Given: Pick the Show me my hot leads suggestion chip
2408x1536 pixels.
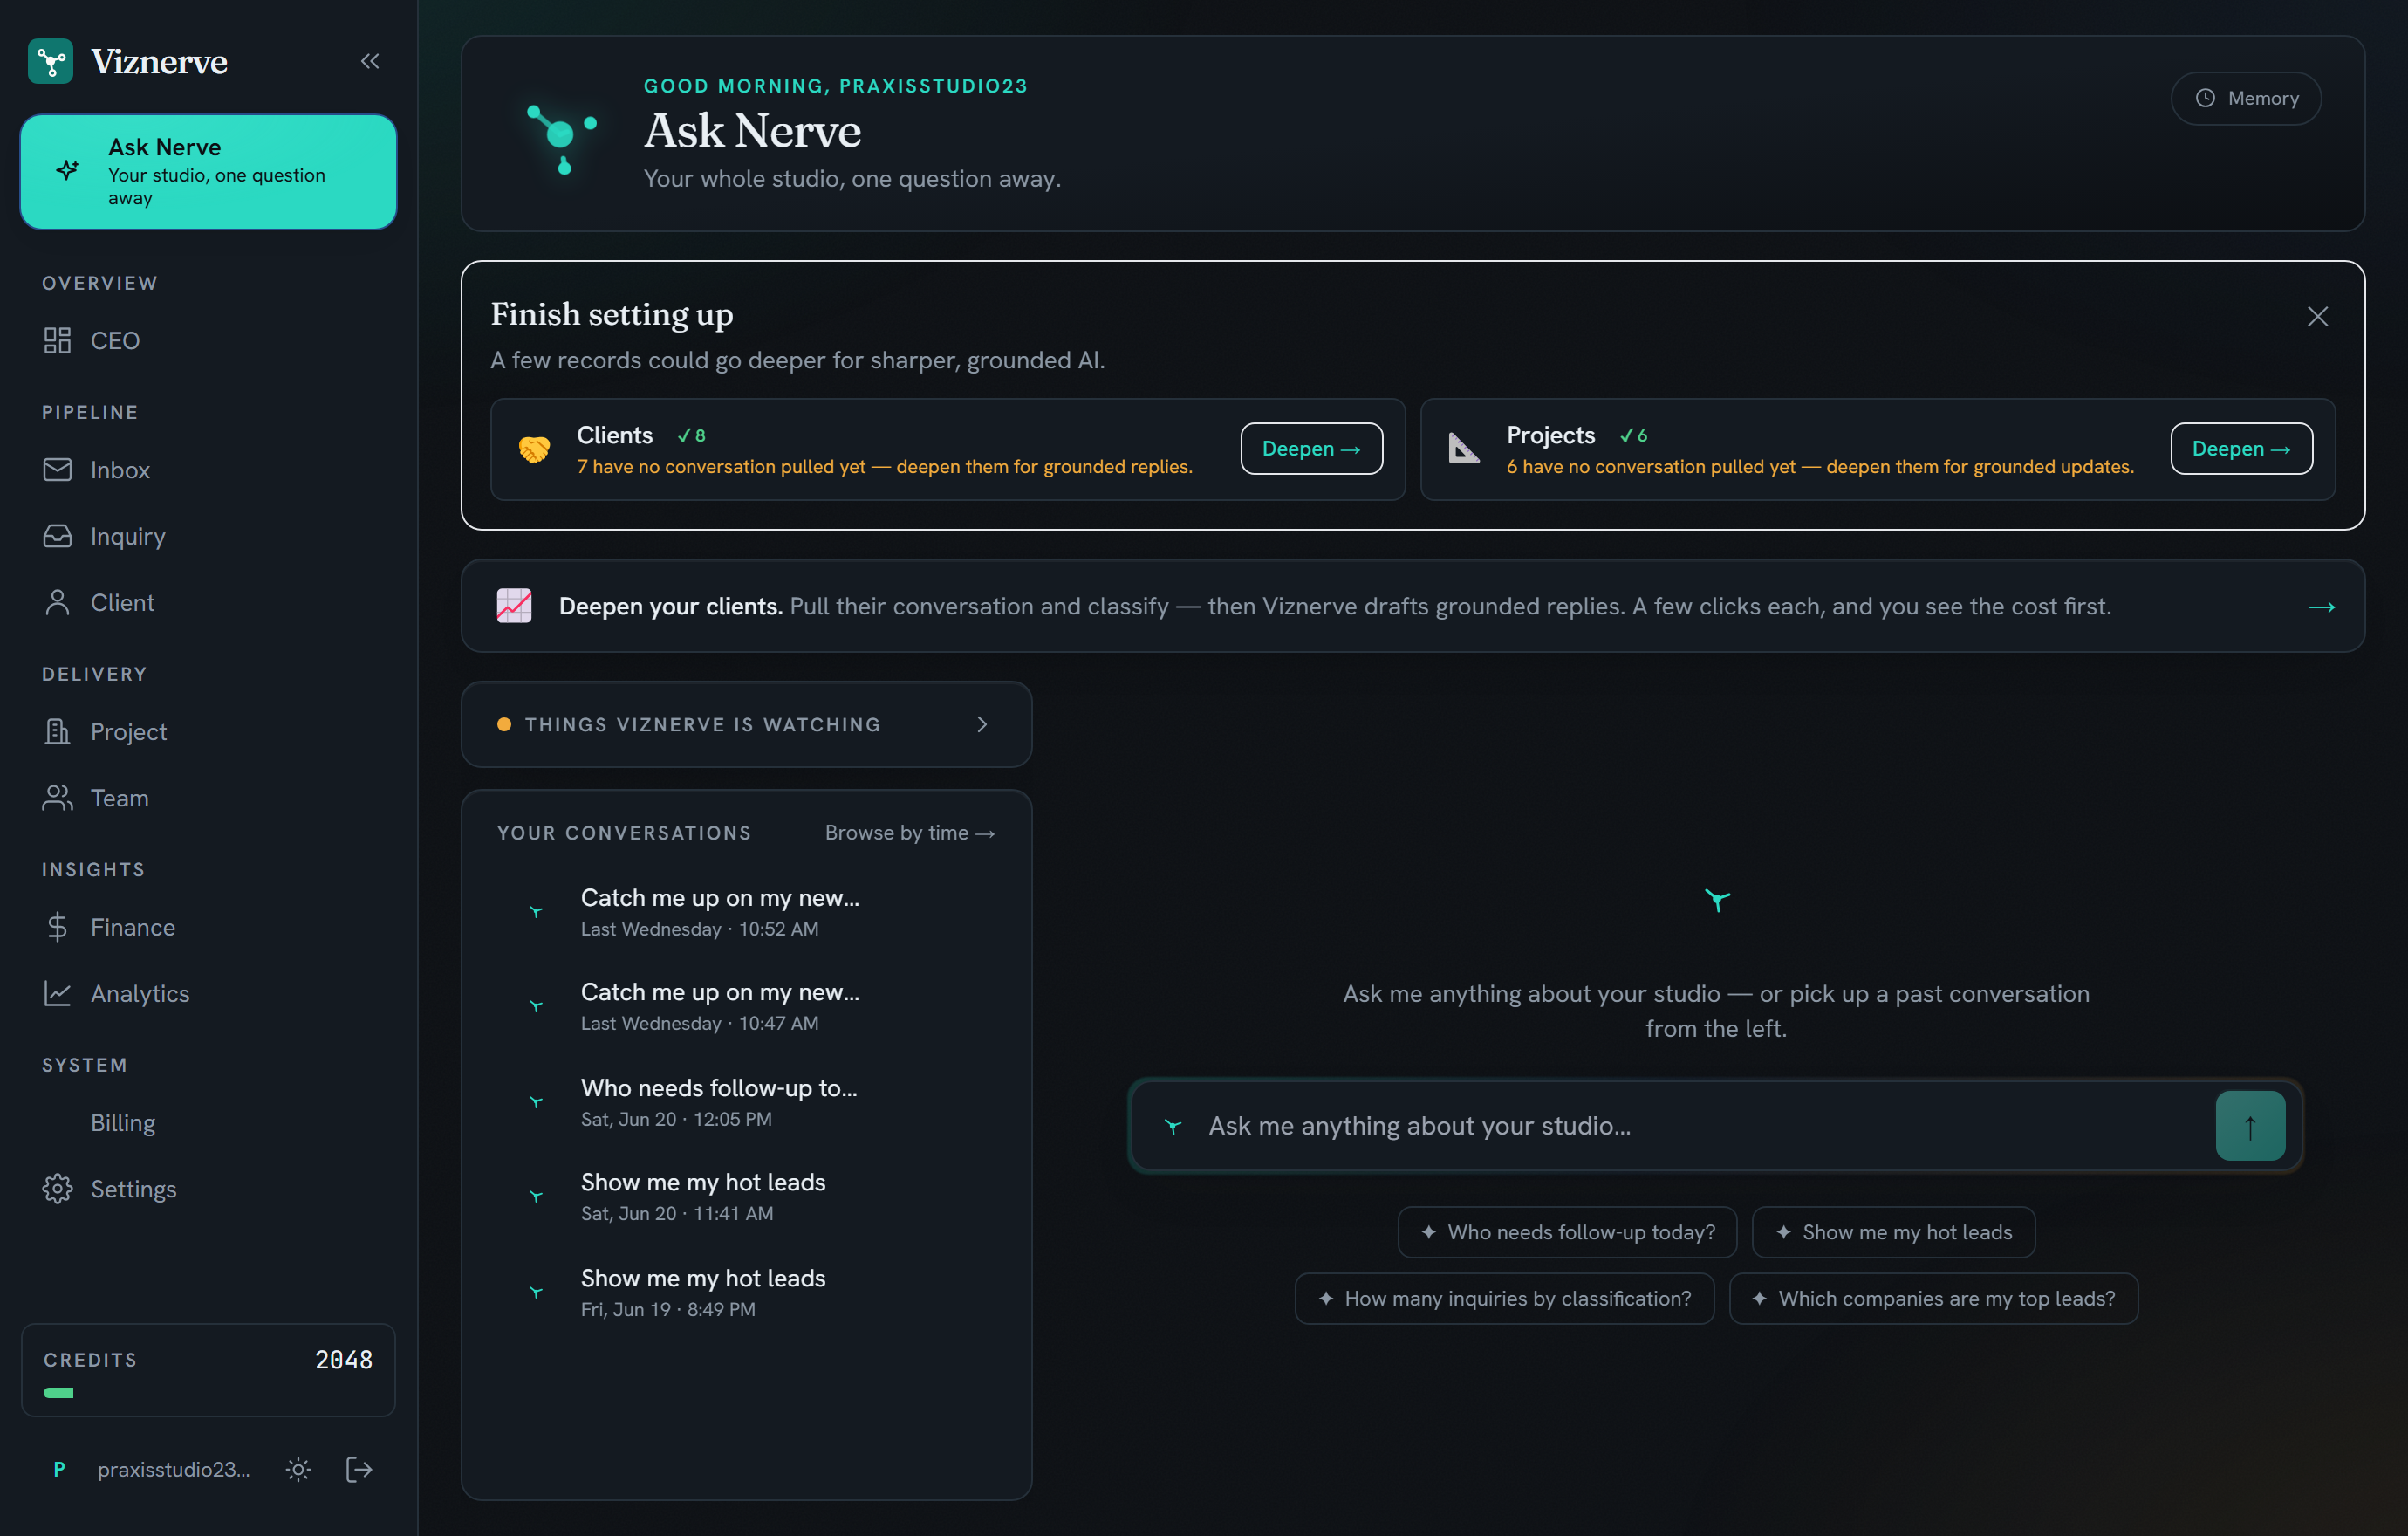Looking at the screenshot, I should click(1893, 1232).
